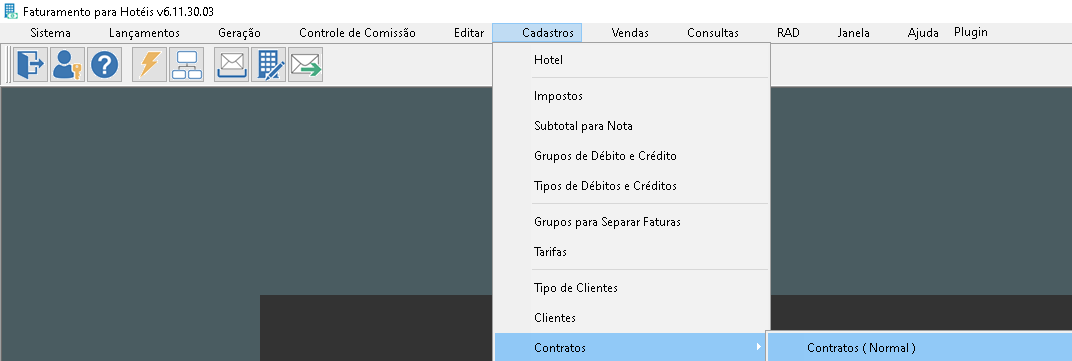This screenshot has width=1072, height=361.
Task: Click the organization chart toolbar icon
Action: point(187,64)
